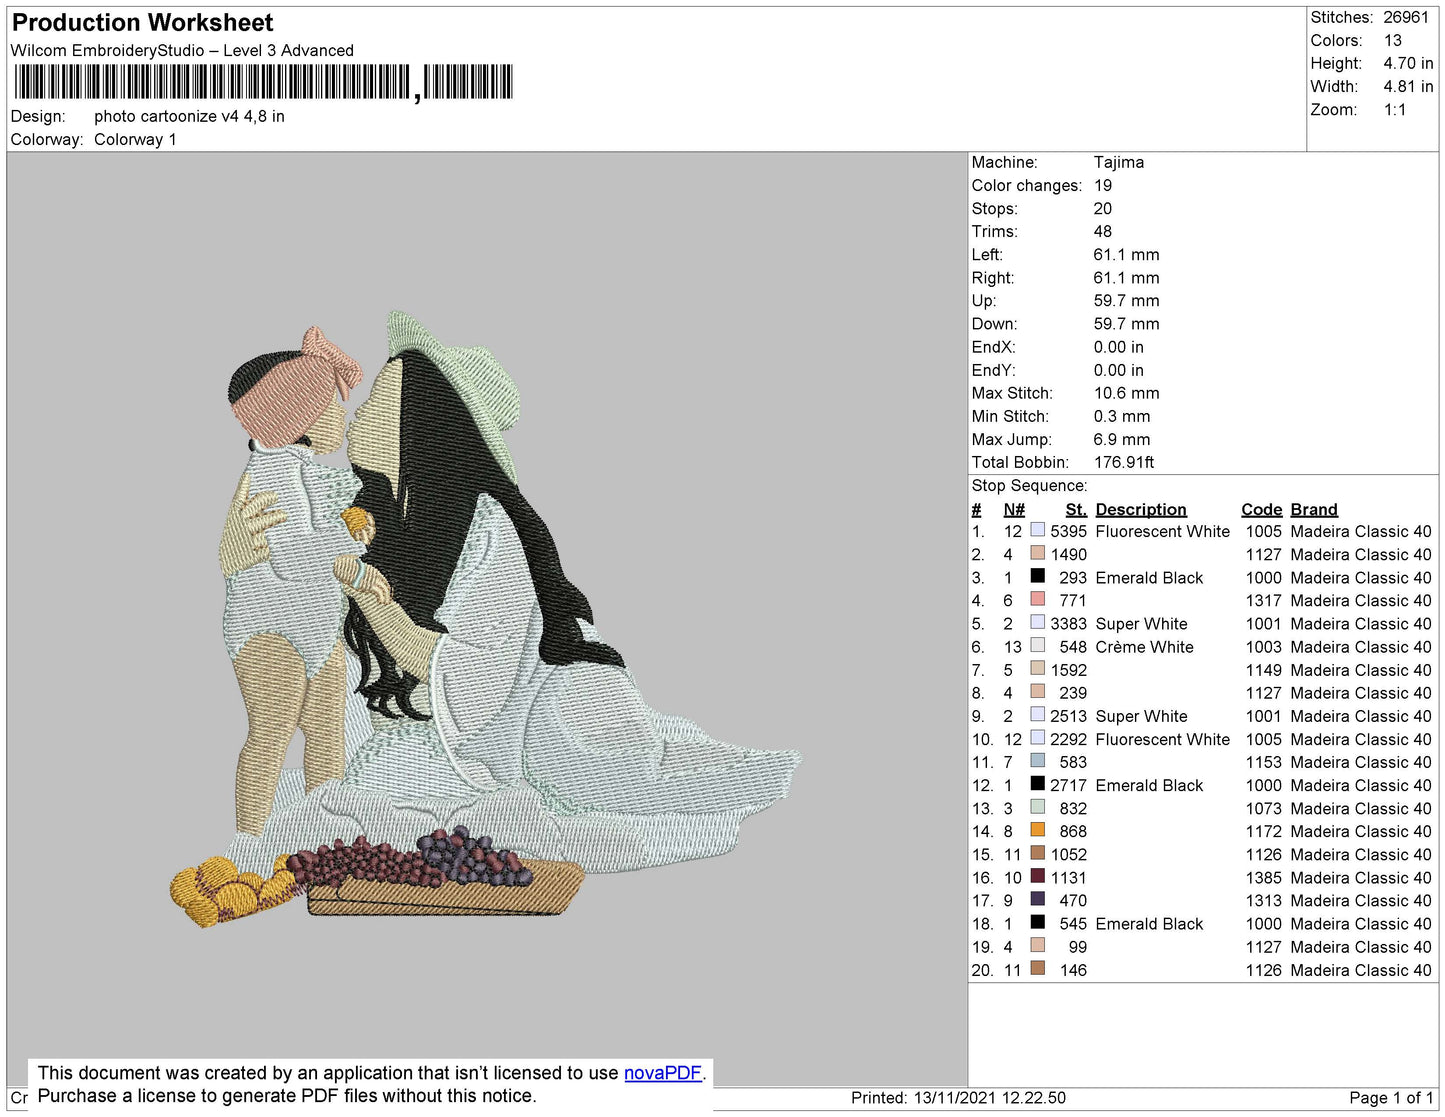Click the Colorway 1 value

pos(135,139)
